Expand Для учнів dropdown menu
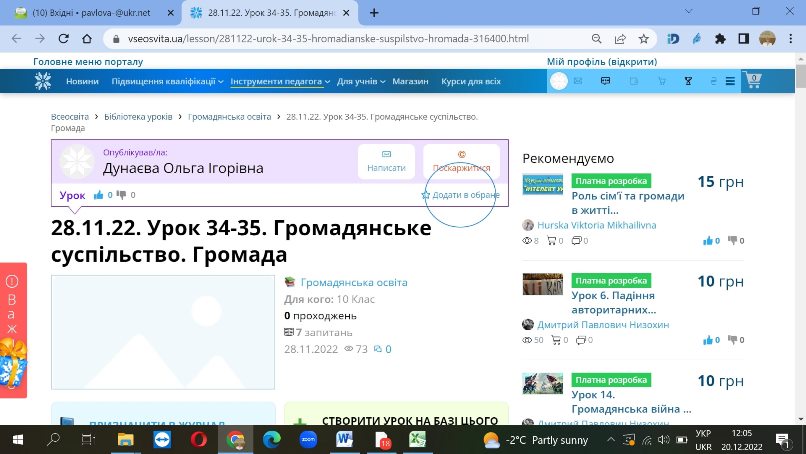Viewport: 806px width, 454px height. point(361,81)
